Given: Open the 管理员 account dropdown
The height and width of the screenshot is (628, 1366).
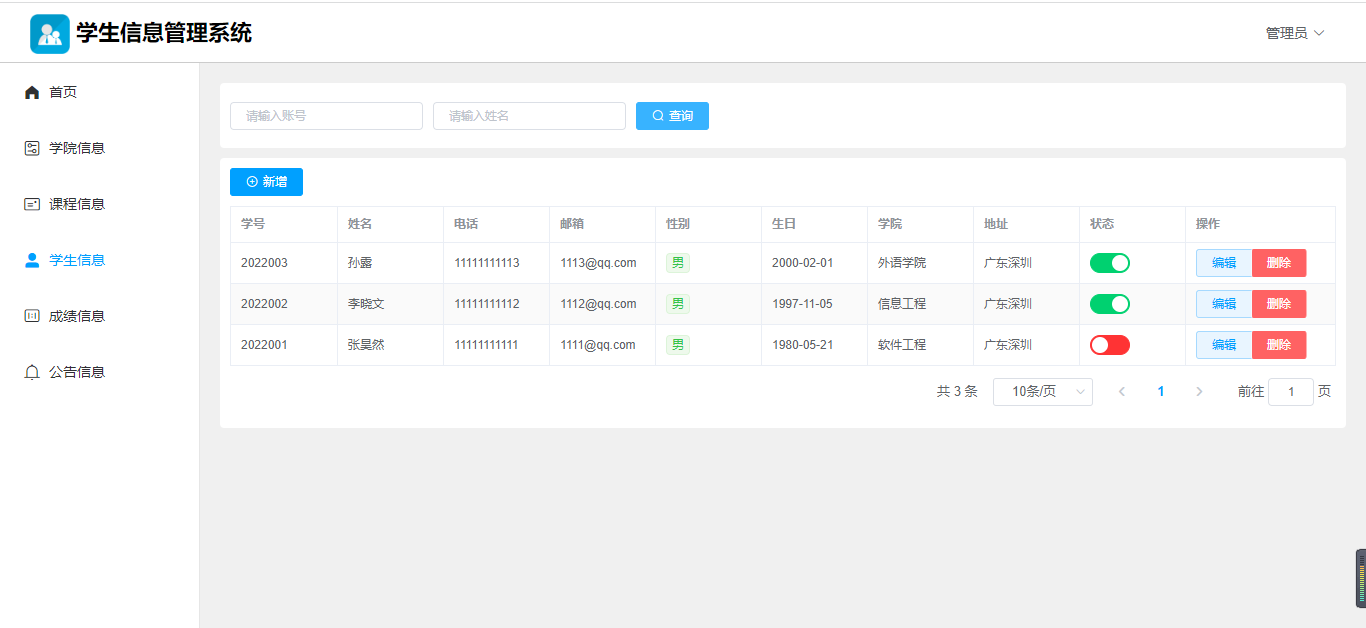Looking at the screenshot, I should click(1294, 33).
